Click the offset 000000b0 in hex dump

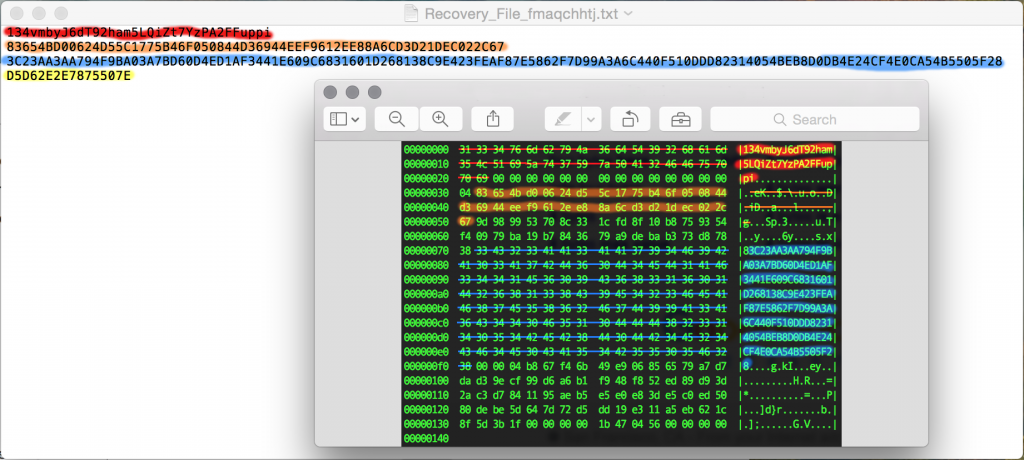pyautogui.click(x=426, y=308)
